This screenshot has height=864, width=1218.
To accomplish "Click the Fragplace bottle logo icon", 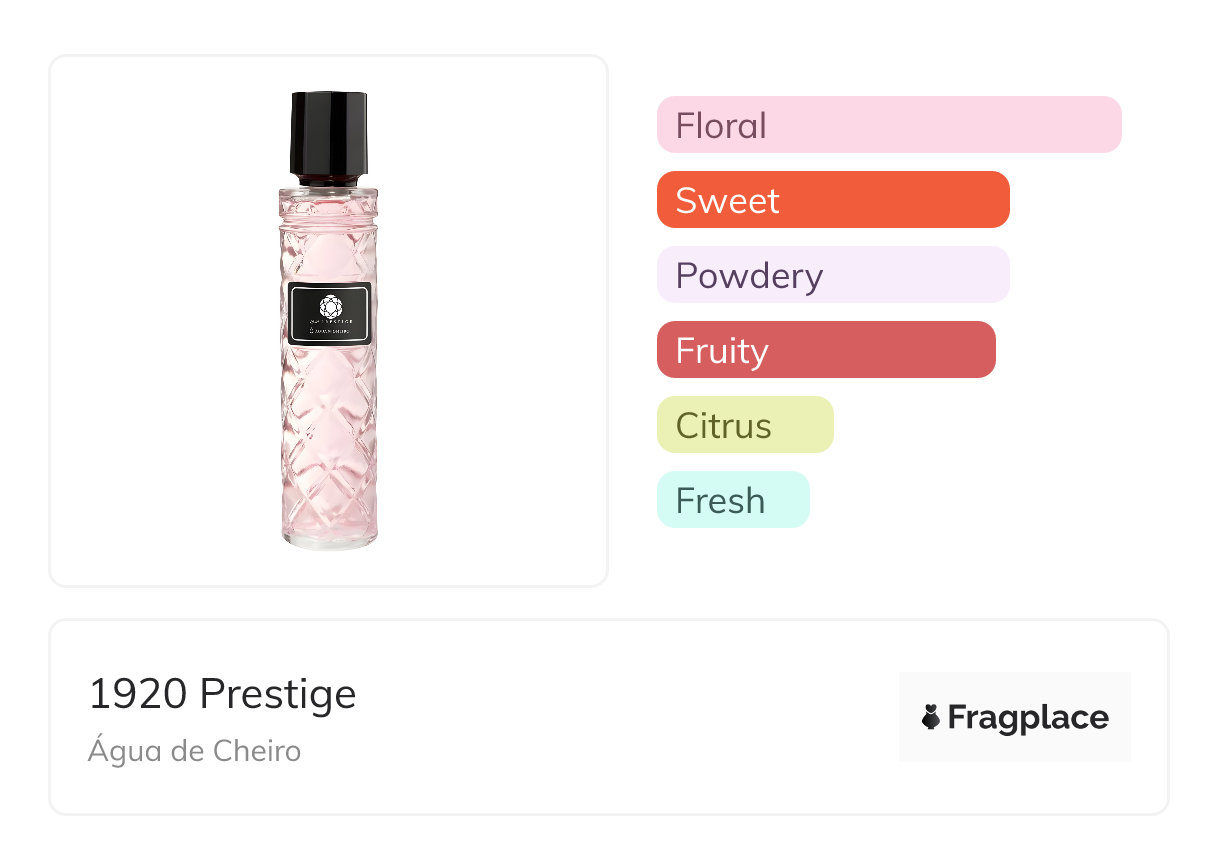I will 931,717.
